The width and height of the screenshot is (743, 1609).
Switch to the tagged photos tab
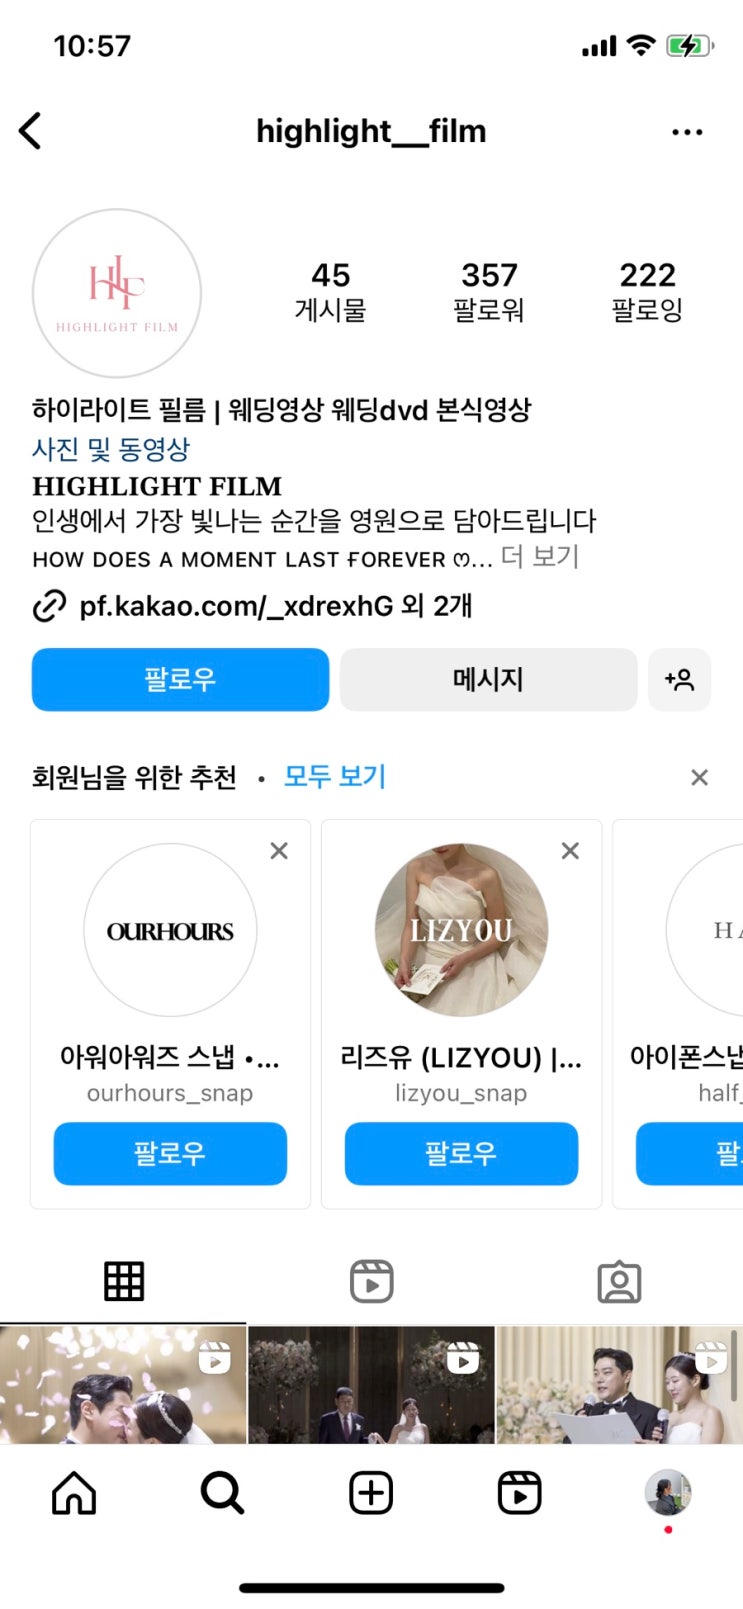pyautogui.click(x=619, y=1281)
